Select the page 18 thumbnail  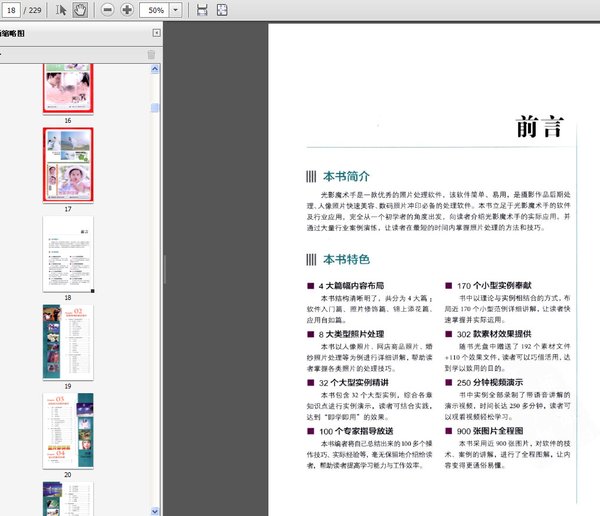(67, 252)
